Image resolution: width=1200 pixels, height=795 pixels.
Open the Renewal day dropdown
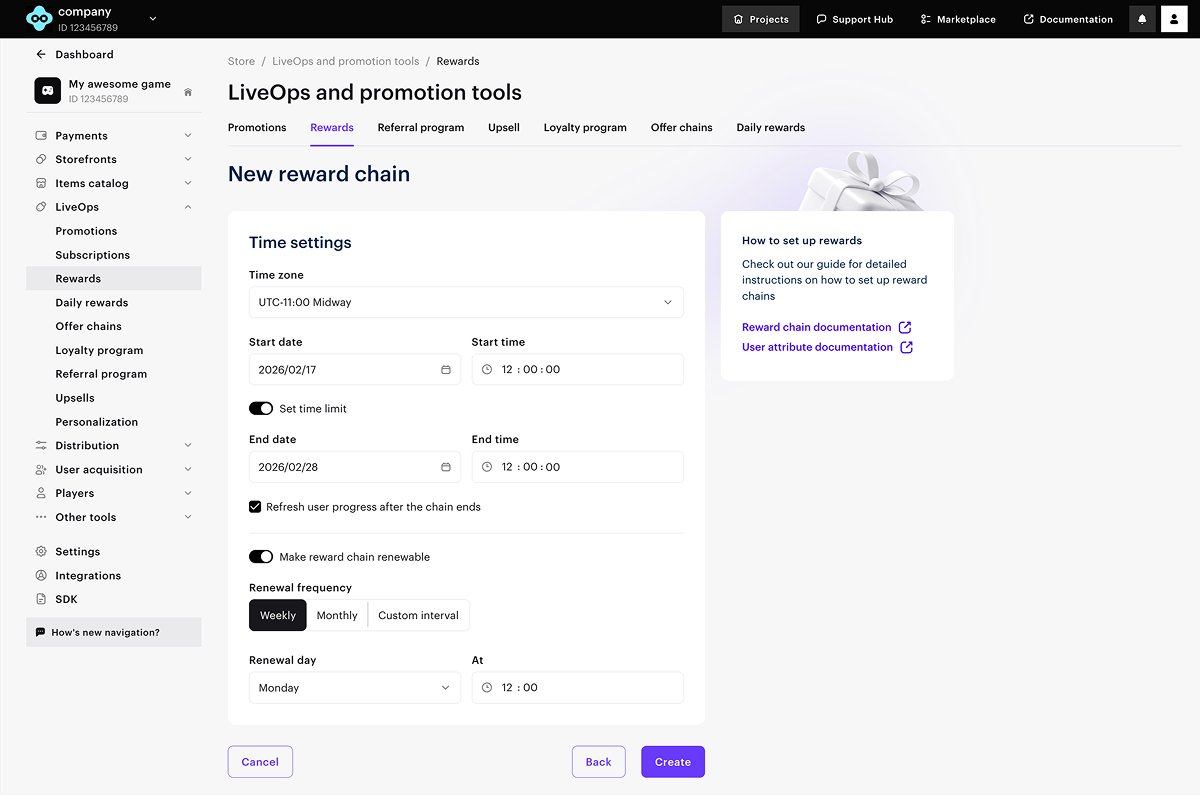355,688
